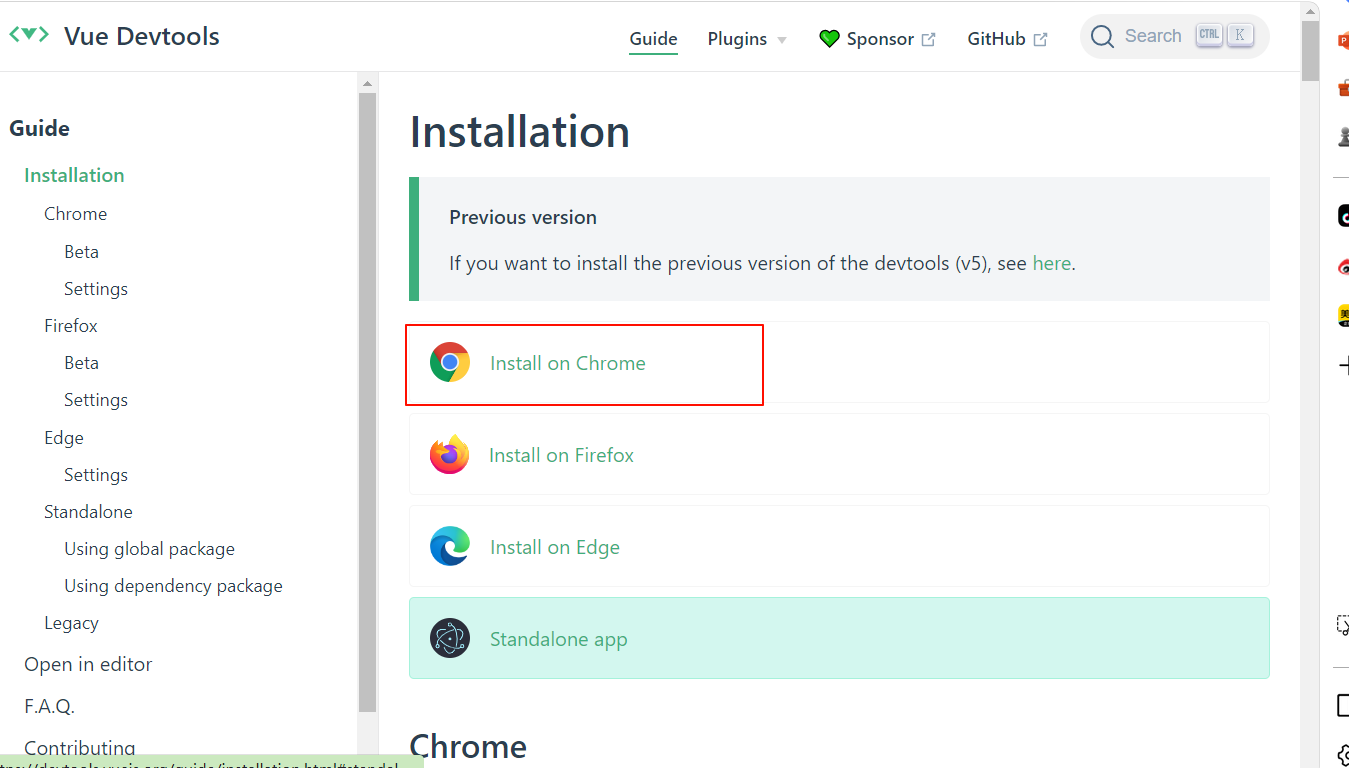Go to Chrome section in the sidebar
Image resolution: width=1349 pixels, height=768 pixels.
coord(75,214)
